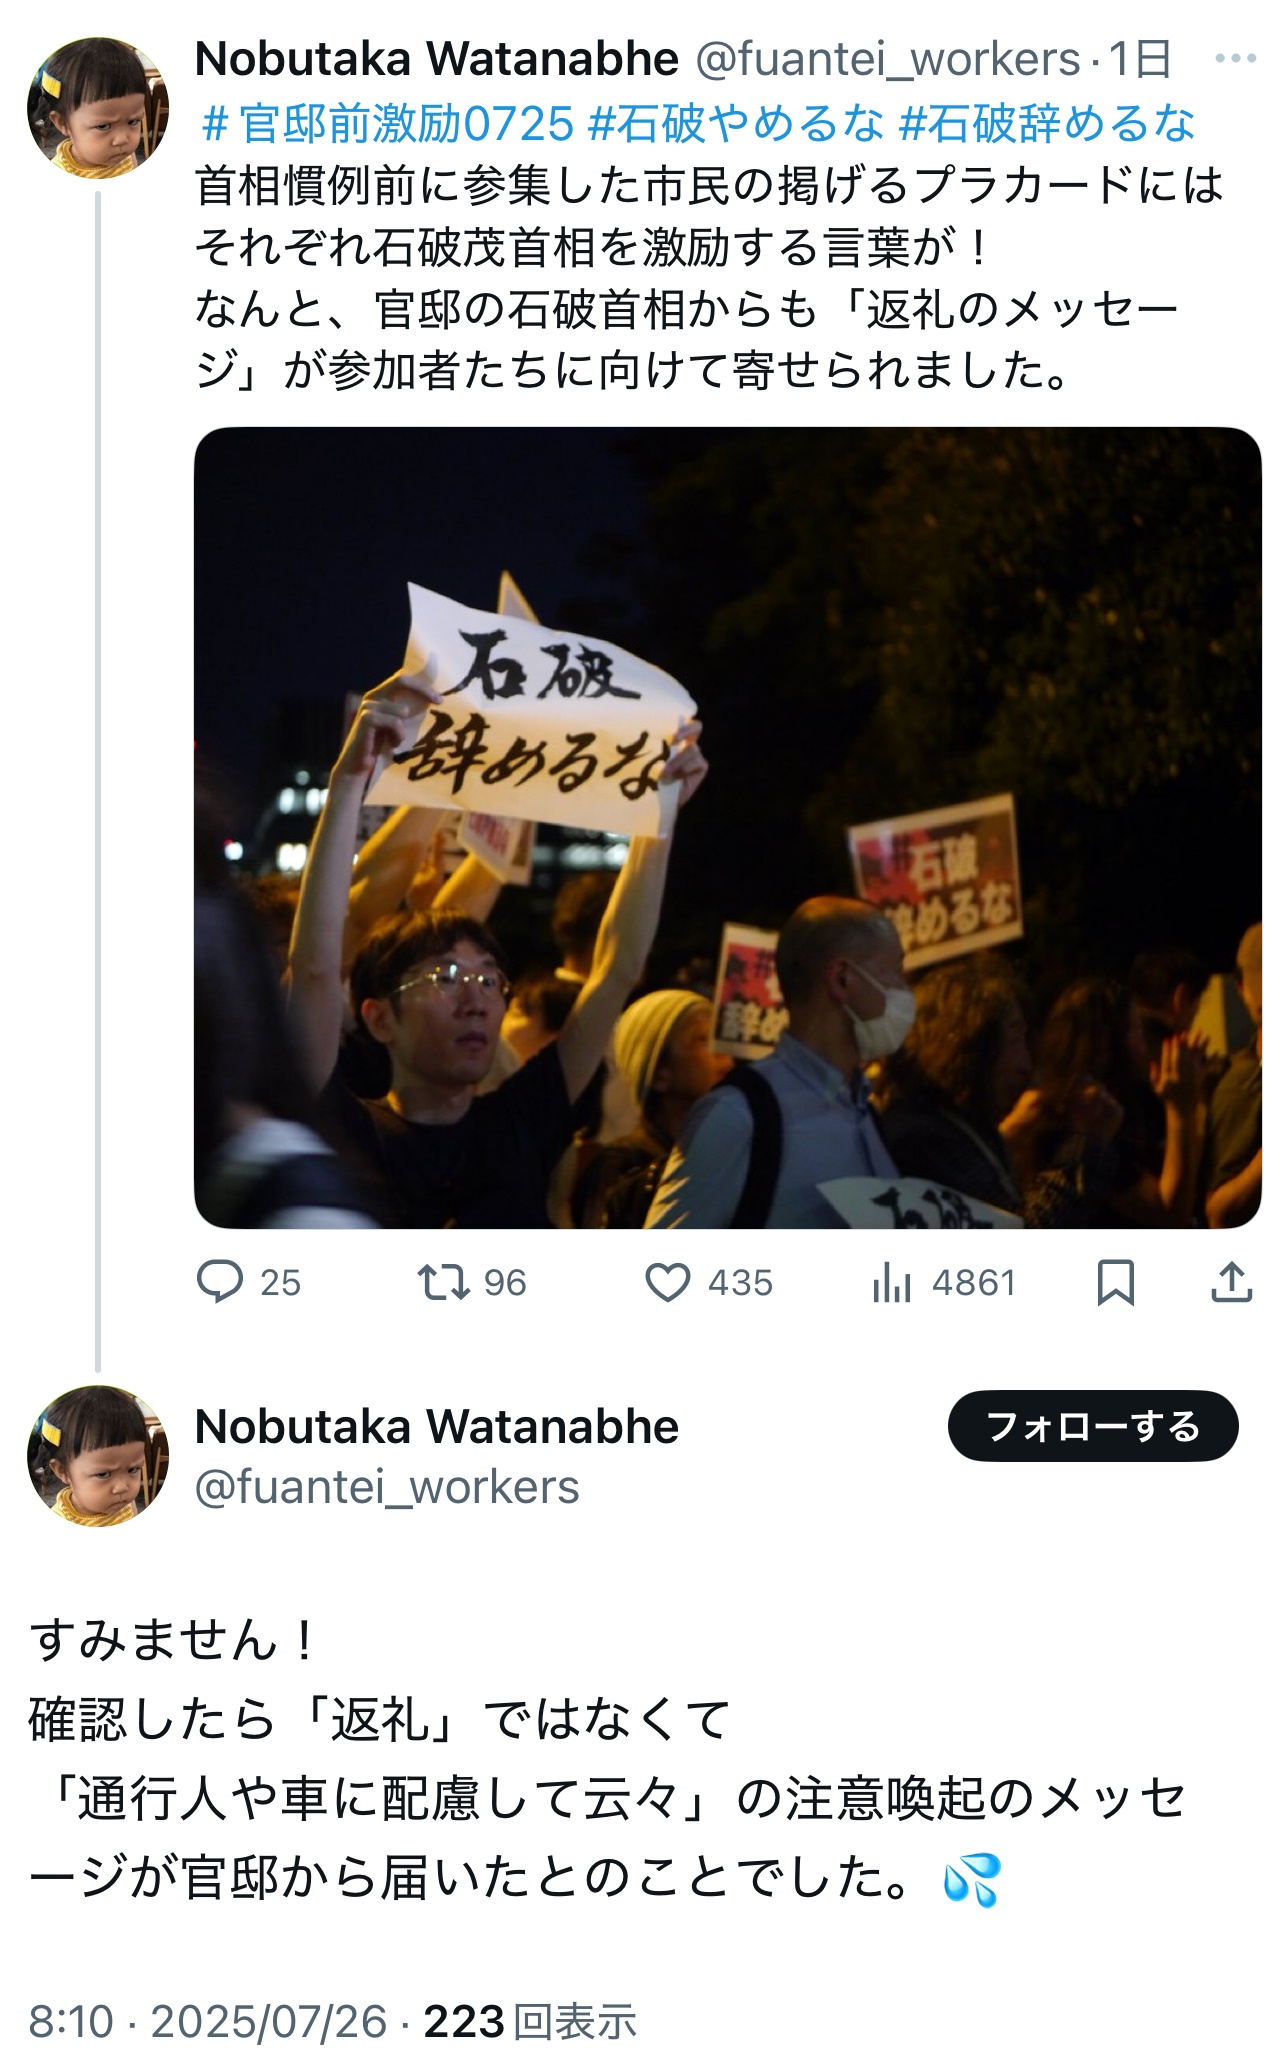Tap the top tweet's profile avatar
Viewport: 1283px width, 2061px height.
(x=98, y=108)
